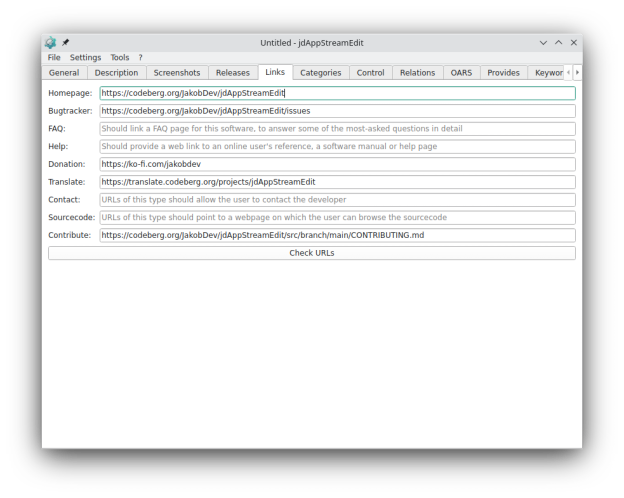Maximize the window using the up chevron
This screenshot has height=498, width=624.
[x=558, y=43]
